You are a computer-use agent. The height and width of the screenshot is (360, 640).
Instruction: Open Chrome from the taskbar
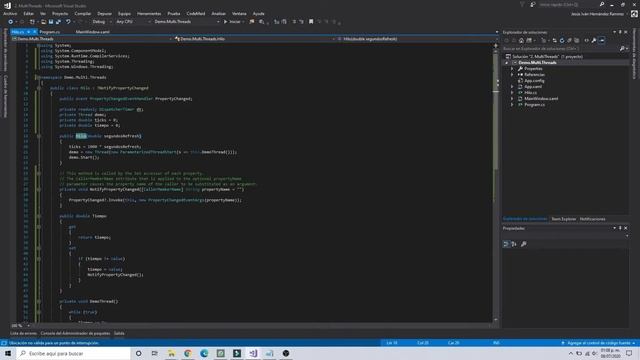click(x=187, y=353)
